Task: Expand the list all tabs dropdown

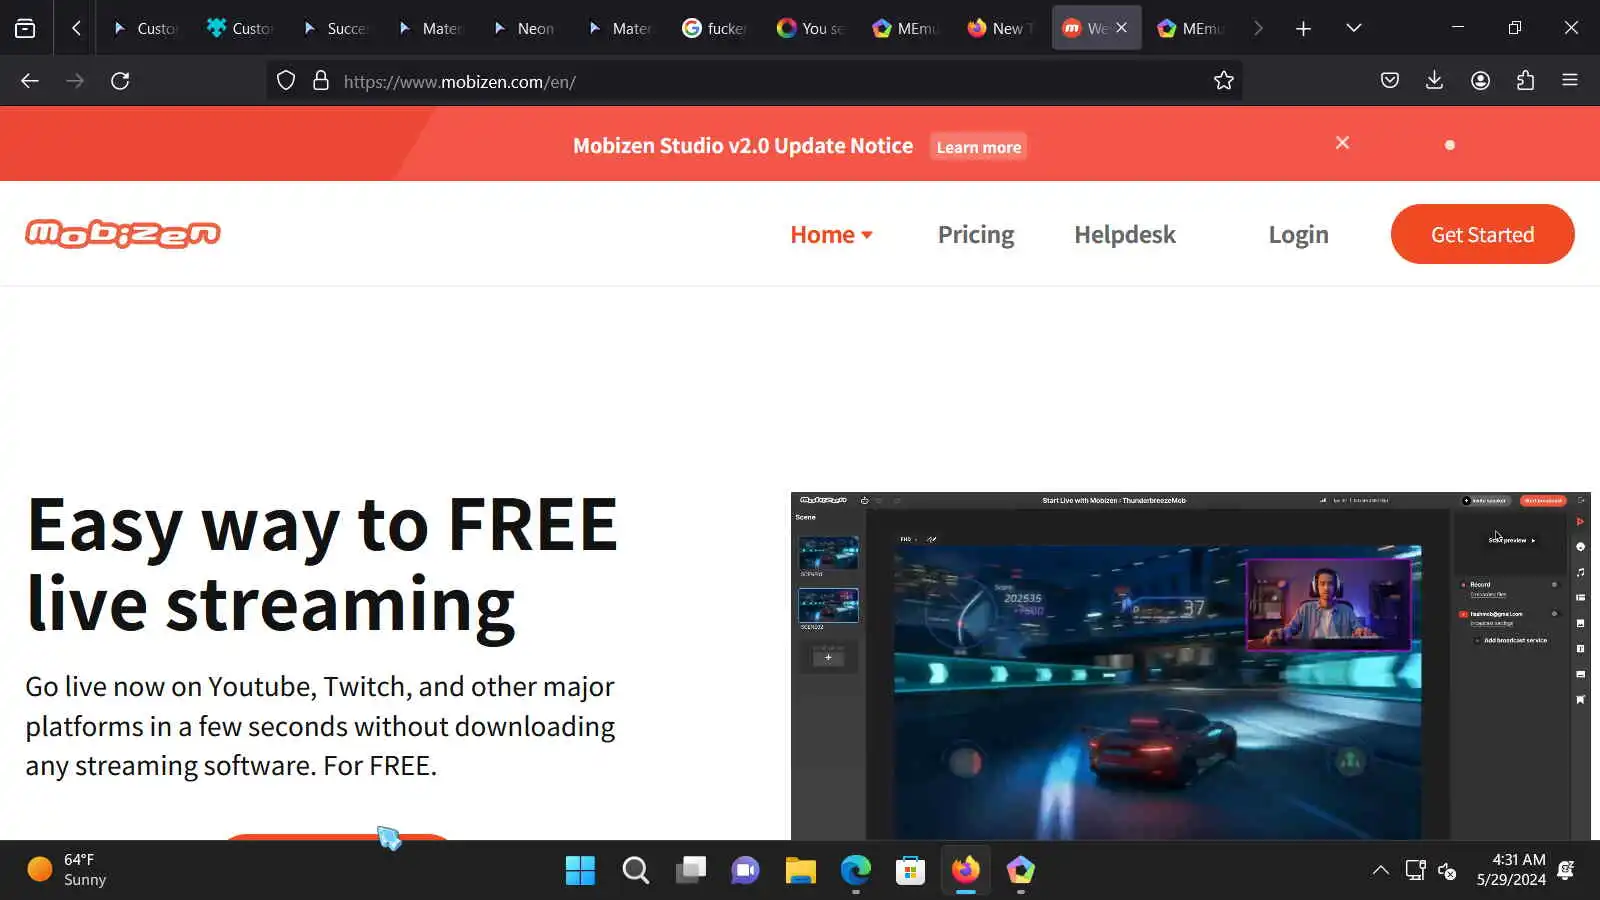Action: (1354, 28)
